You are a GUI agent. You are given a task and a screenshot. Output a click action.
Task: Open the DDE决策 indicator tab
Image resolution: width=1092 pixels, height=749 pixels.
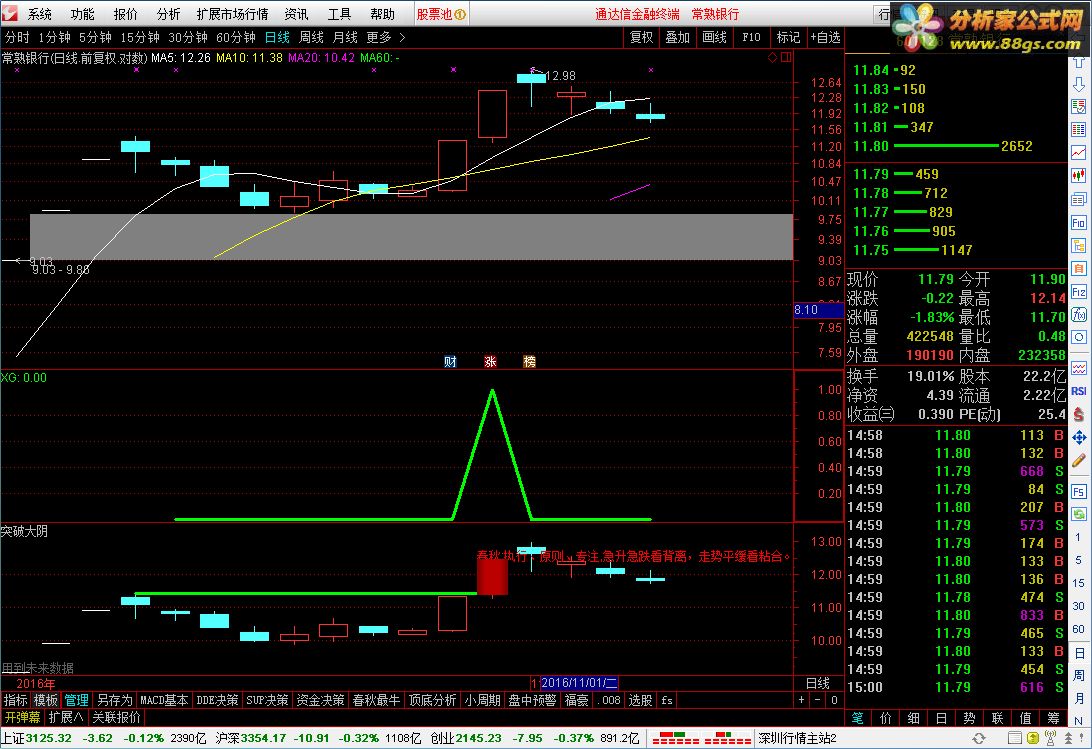[x=217, y=700]
